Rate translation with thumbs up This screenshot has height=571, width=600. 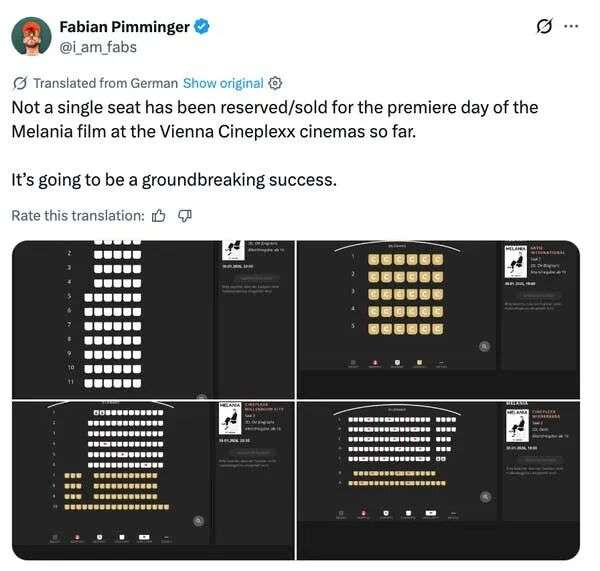click(157, 215)
